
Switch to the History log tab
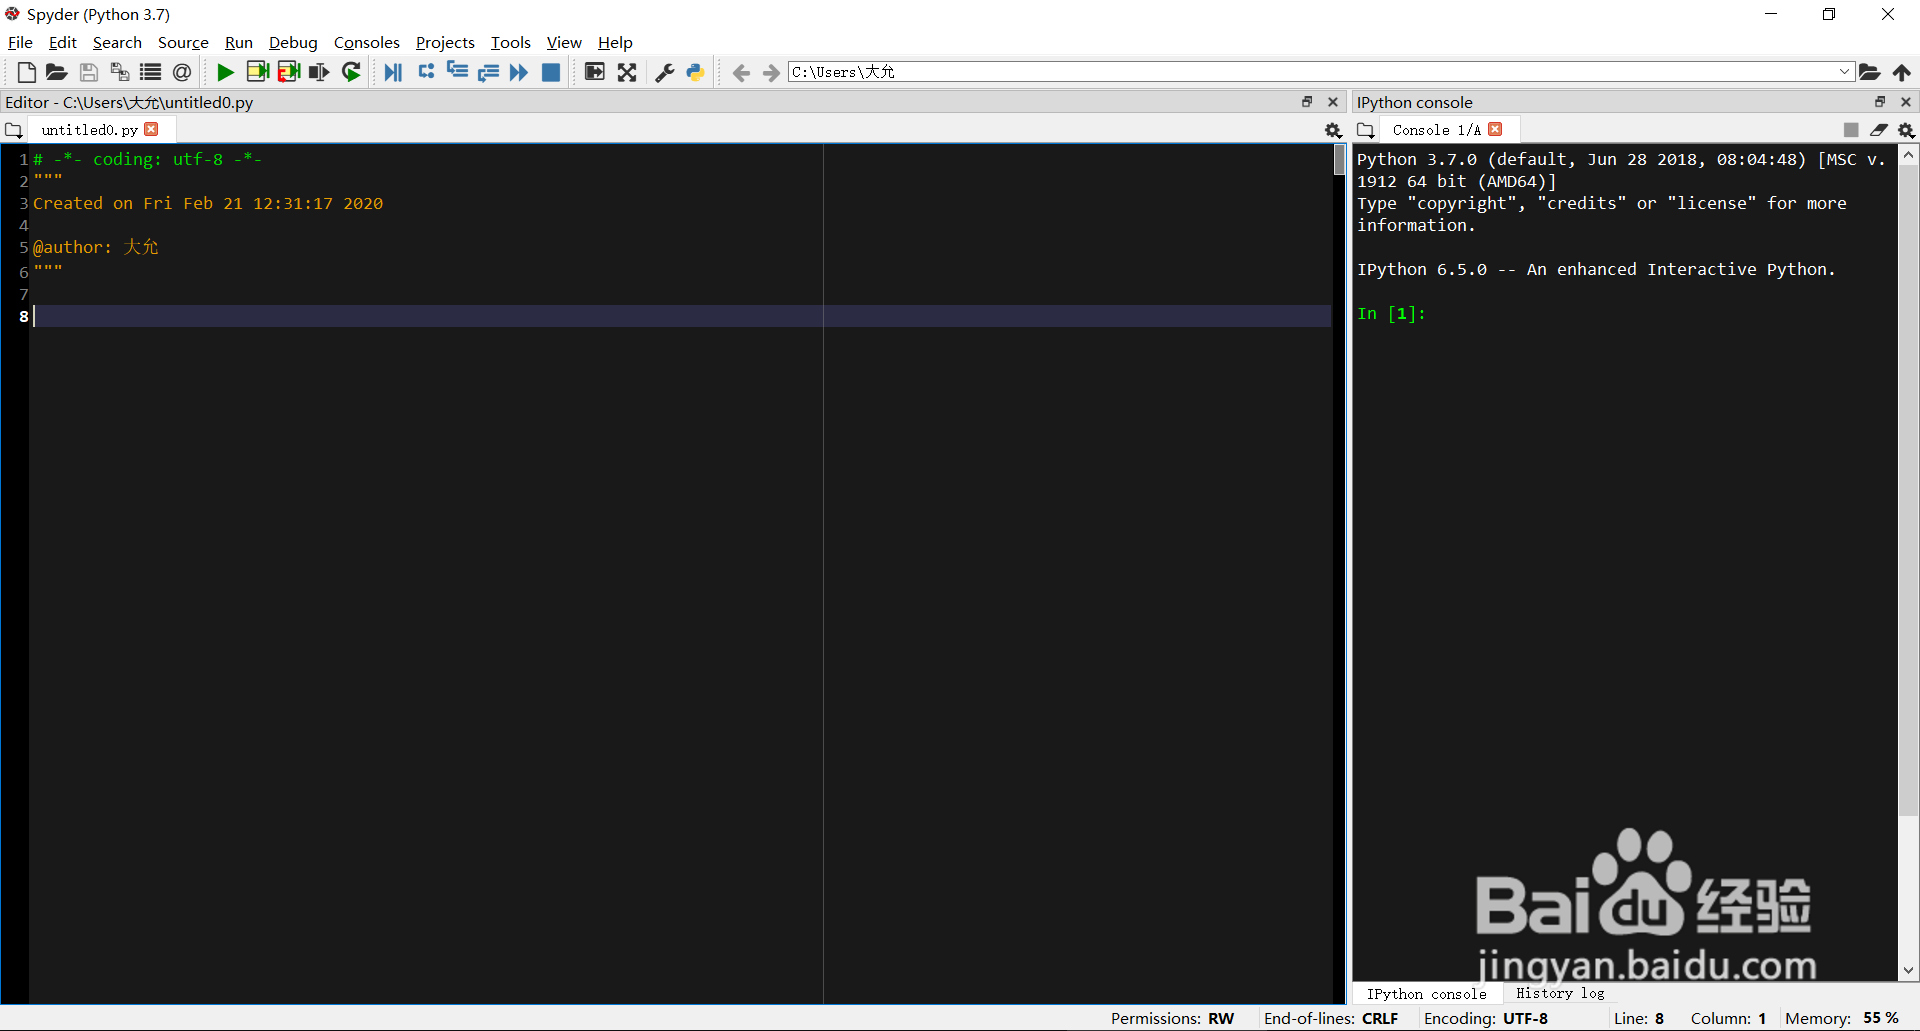[x=1560, y=993]
